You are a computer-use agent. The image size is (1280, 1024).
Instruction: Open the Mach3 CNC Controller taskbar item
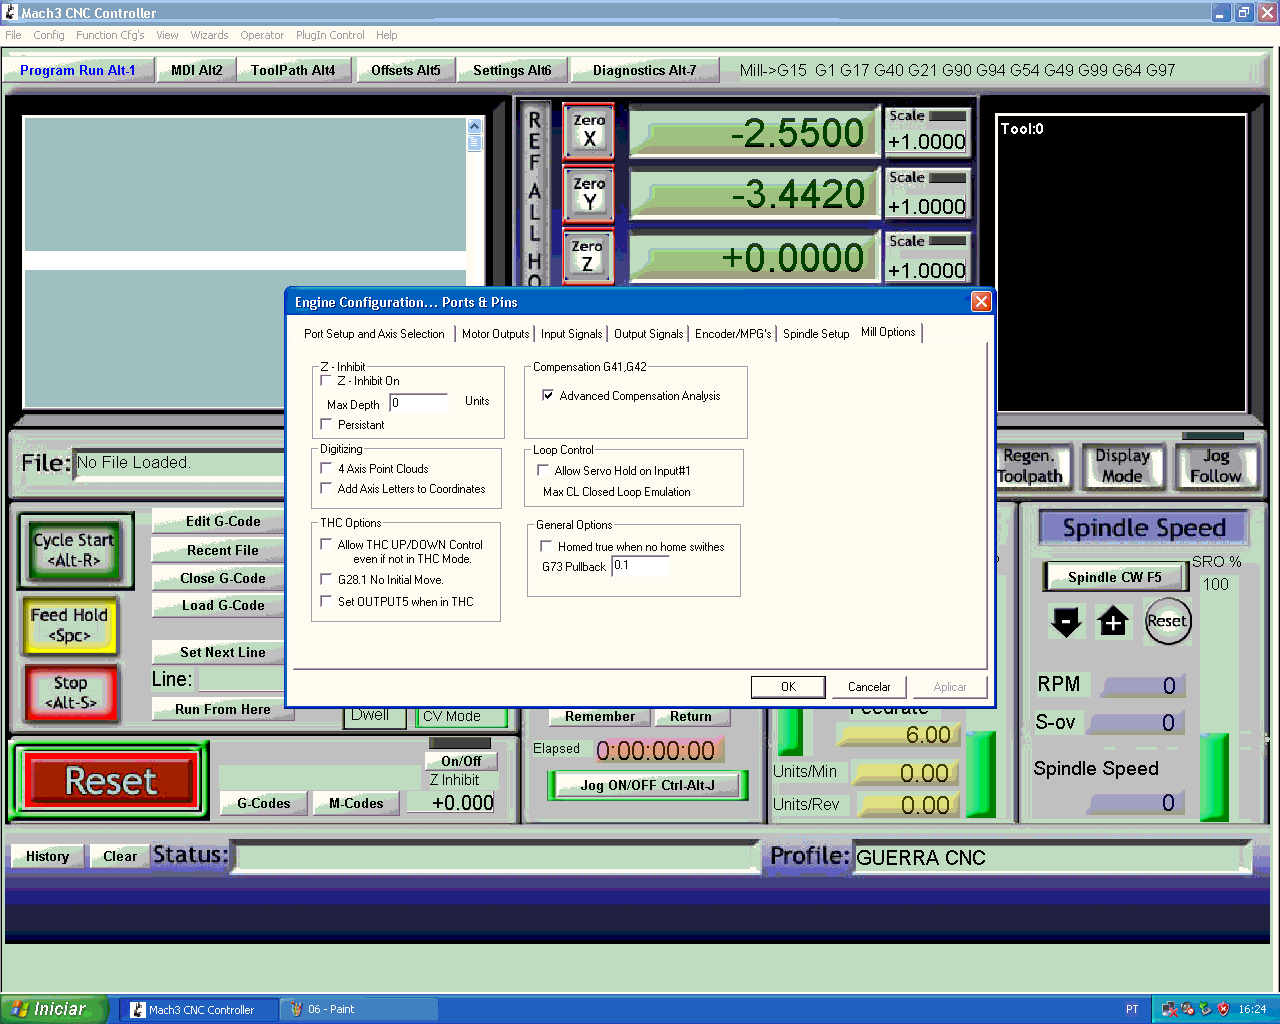coord(199,1009)
